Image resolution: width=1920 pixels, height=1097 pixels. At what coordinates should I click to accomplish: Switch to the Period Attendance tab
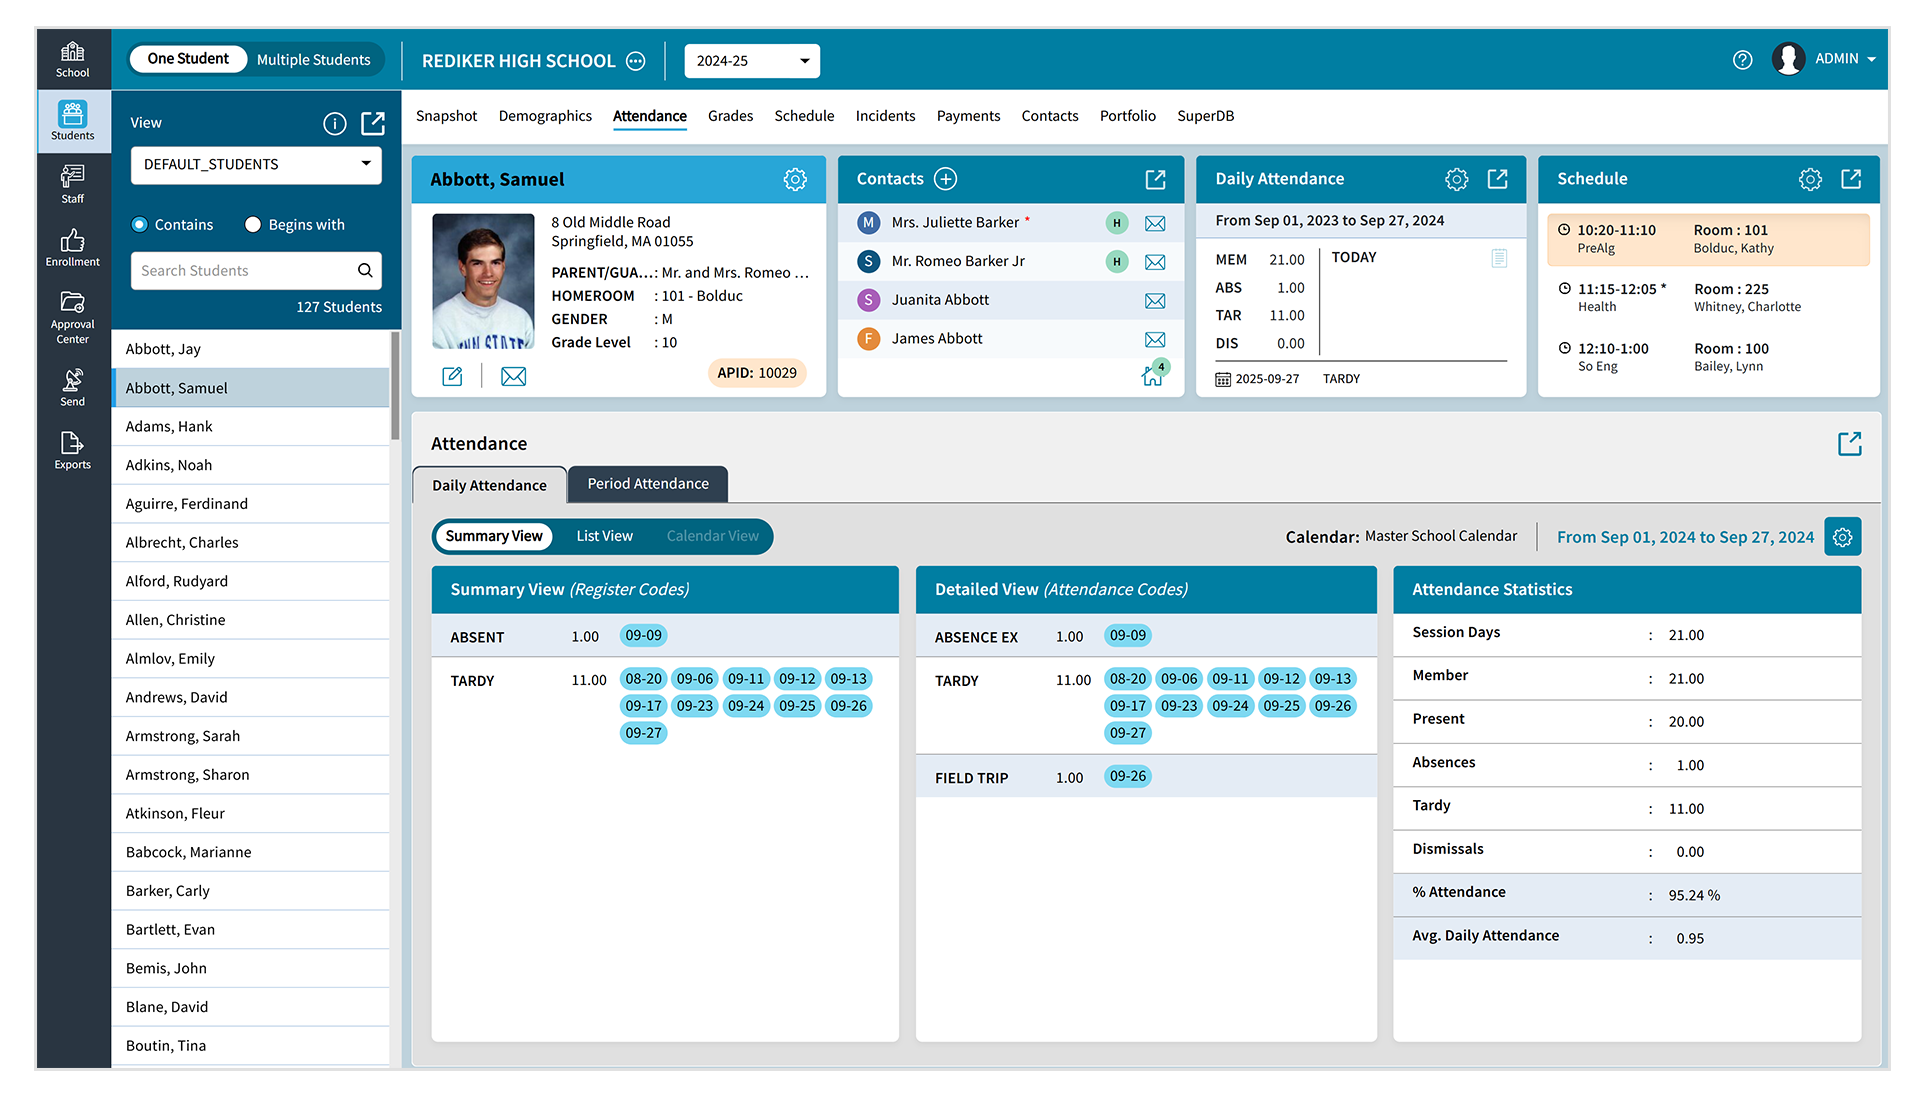647,484
